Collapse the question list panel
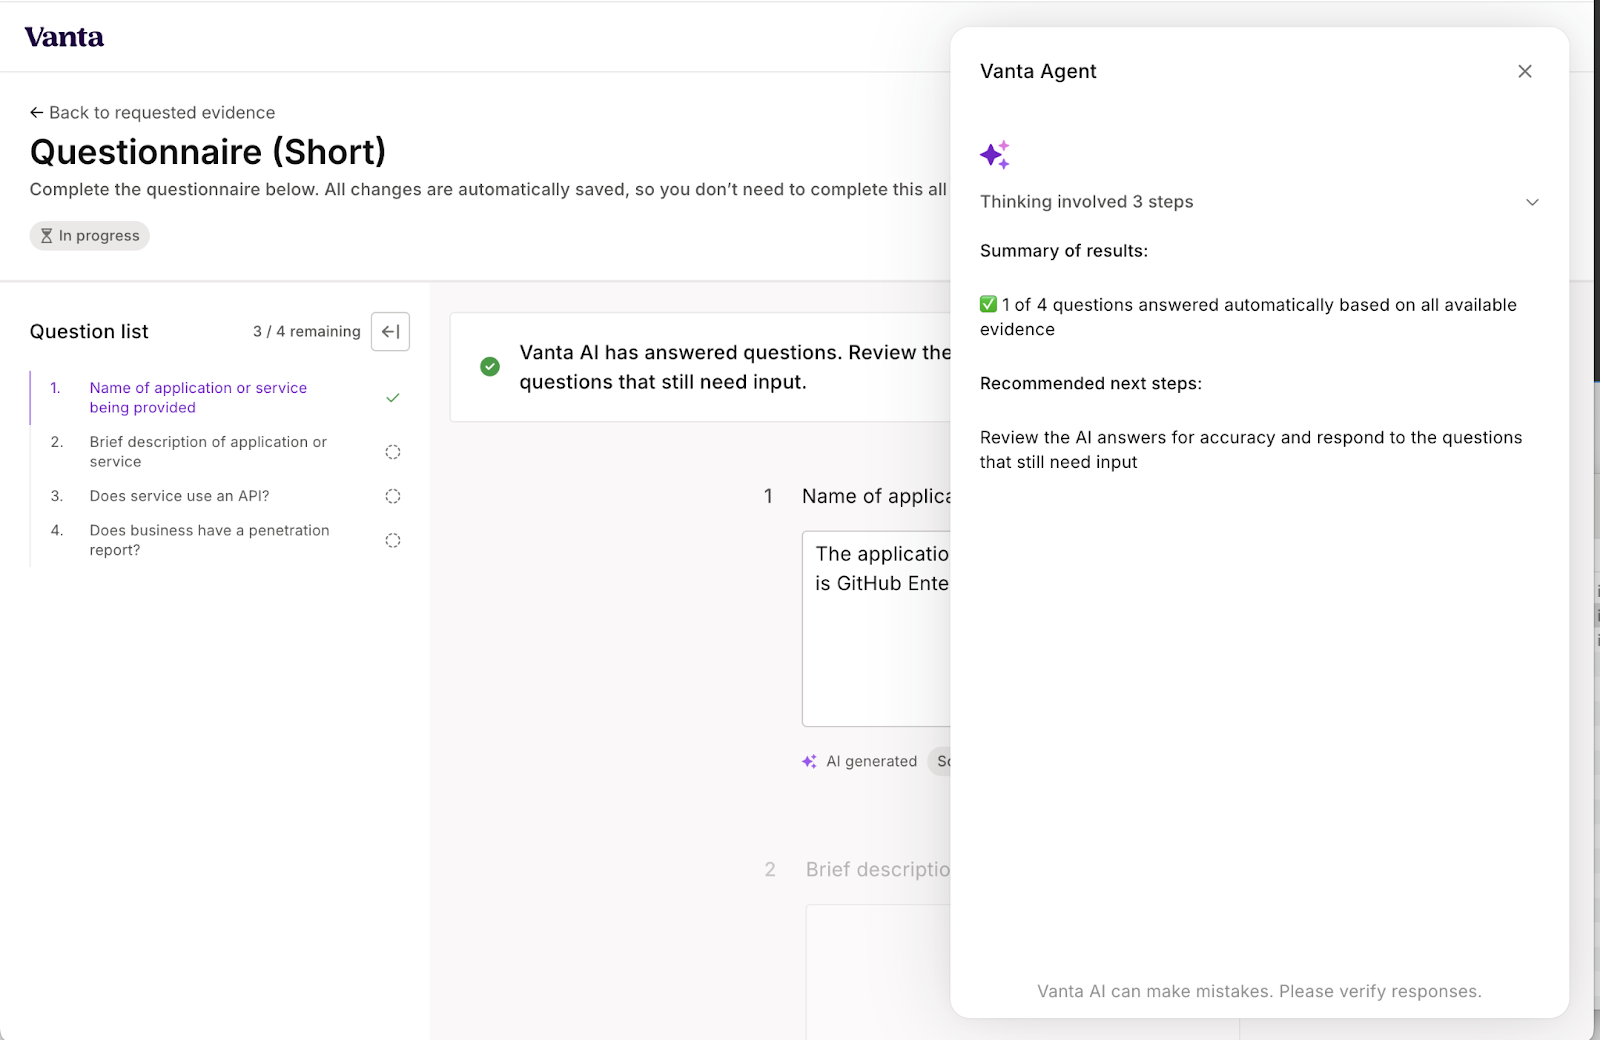 pos(391,332)
